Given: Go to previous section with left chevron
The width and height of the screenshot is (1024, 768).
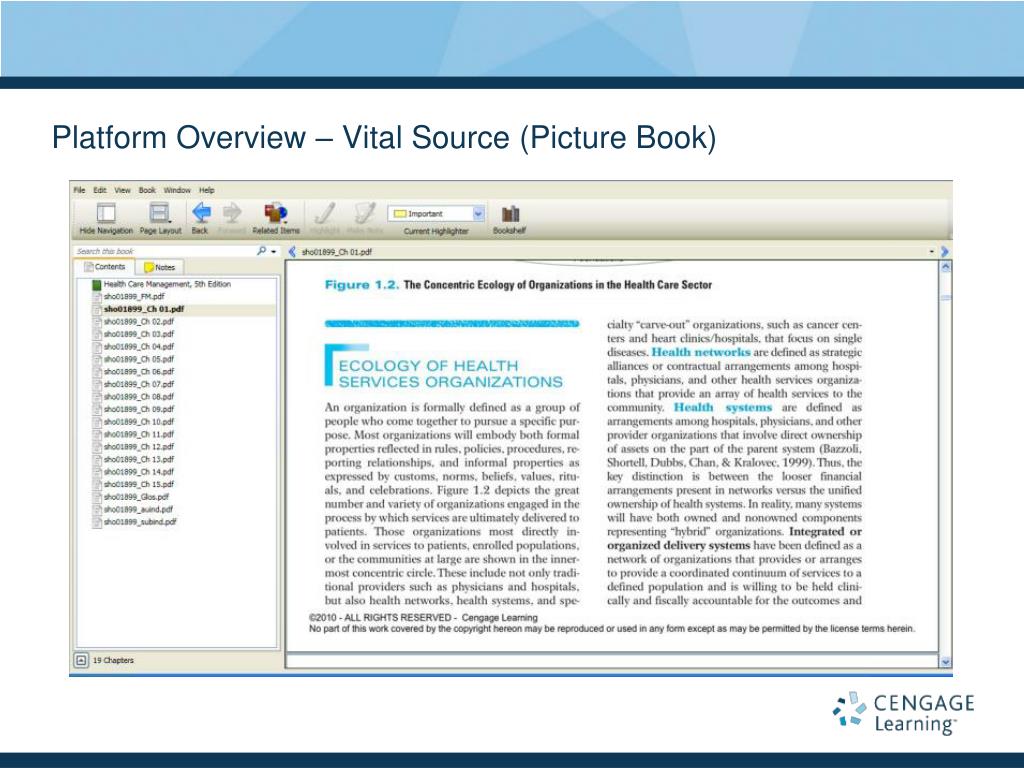Looking at the screenshot, I should tap(292, 251).
